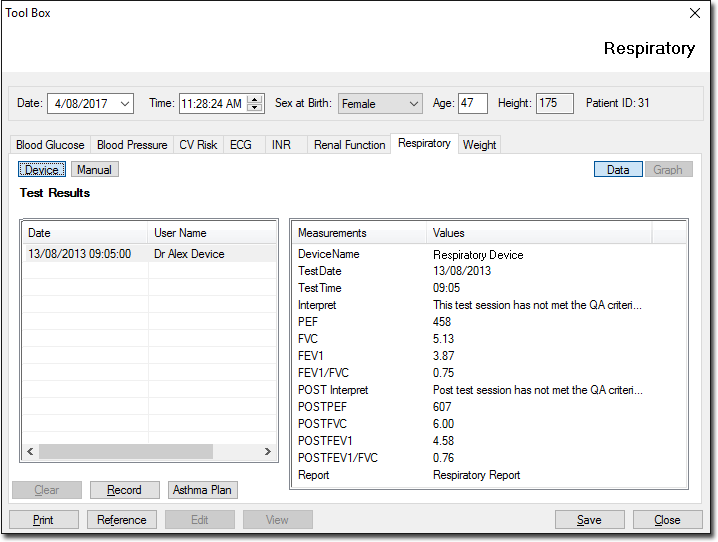Screen dimensions: 718x542
Task: Expand the Sex at Birth dropdown
Action: pyautogui.click(x=413, y=104)
